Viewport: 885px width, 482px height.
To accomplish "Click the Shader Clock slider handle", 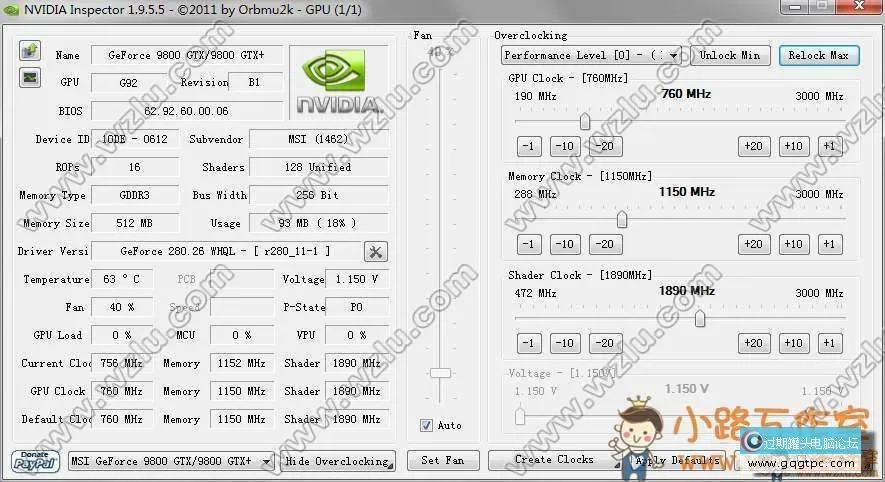I will pos(700,318).
